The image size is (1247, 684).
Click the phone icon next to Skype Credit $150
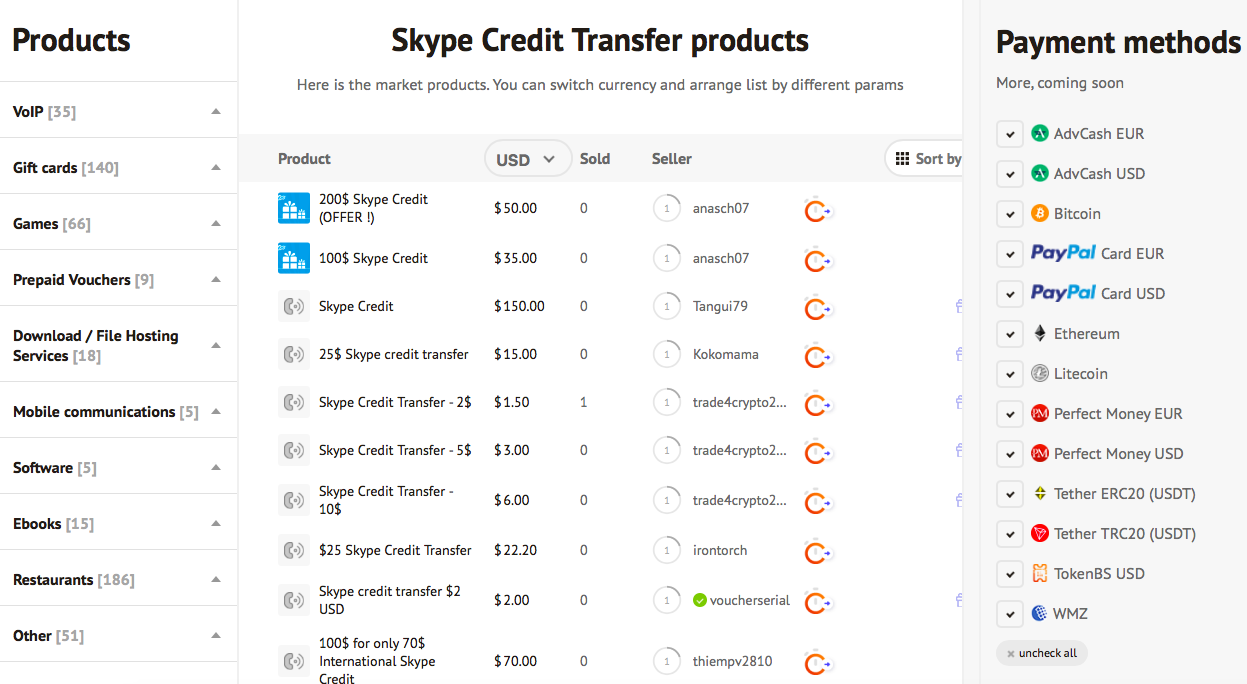294,306
